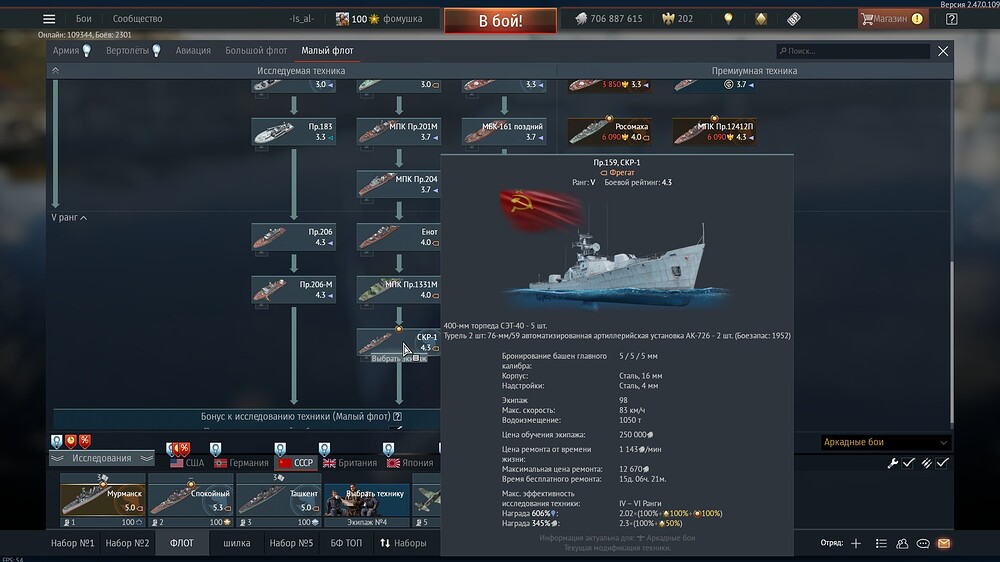The height and width of the screenshot is (562, 1000).
Task: Select the Ташкент crew slot
Action: coord(279,500)
